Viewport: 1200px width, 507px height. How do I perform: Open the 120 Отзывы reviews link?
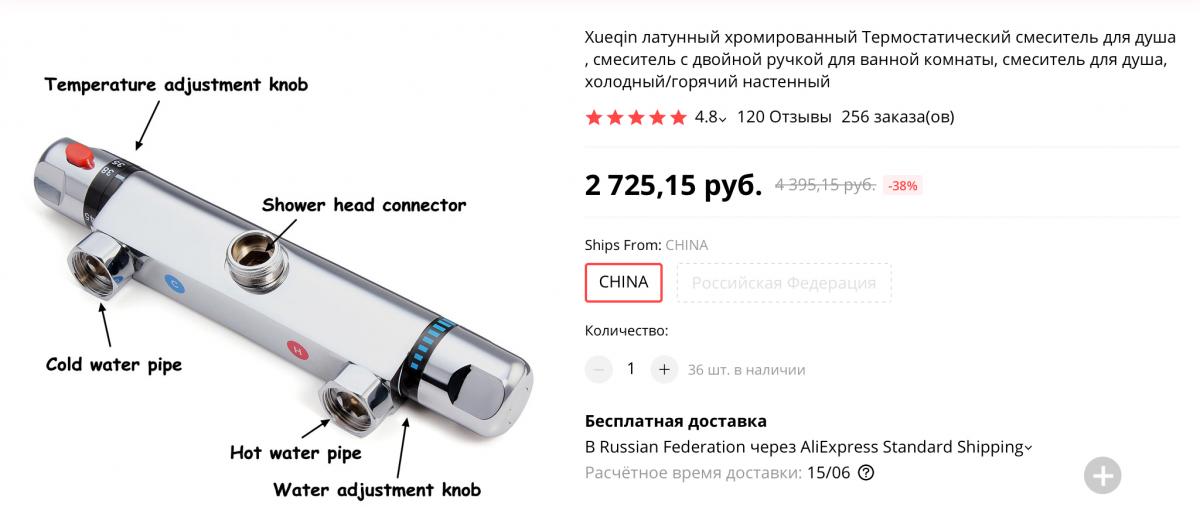(x=784, y=117)
